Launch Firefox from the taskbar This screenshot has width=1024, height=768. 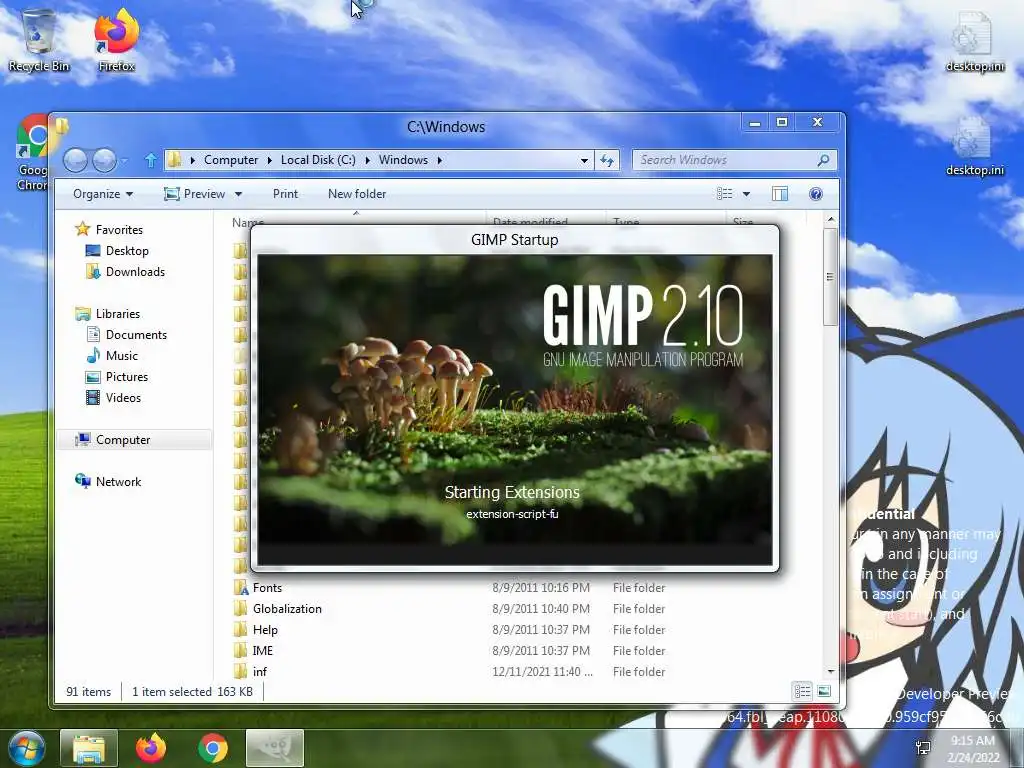(151, 748)
